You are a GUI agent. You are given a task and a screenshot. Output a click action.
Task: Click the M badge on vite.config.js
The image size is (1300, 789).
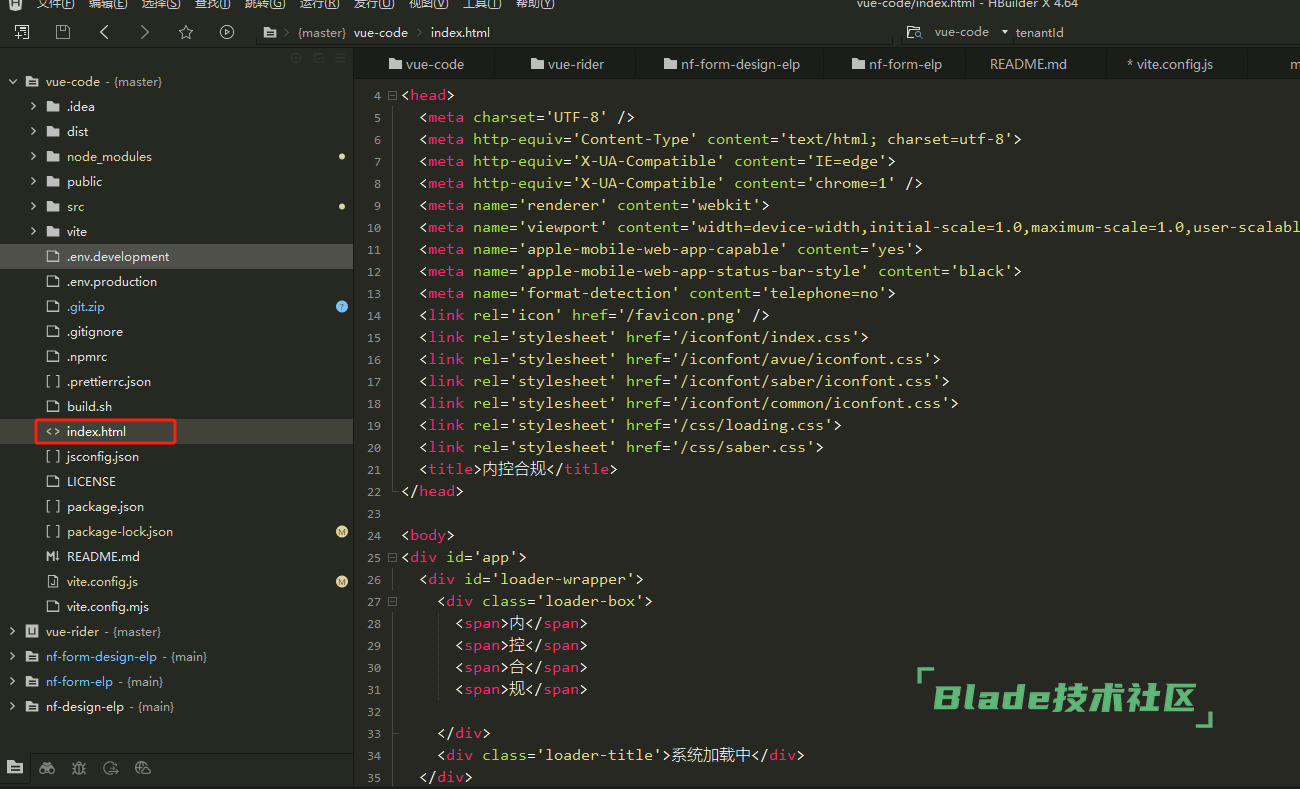click(x=342, y=582)
